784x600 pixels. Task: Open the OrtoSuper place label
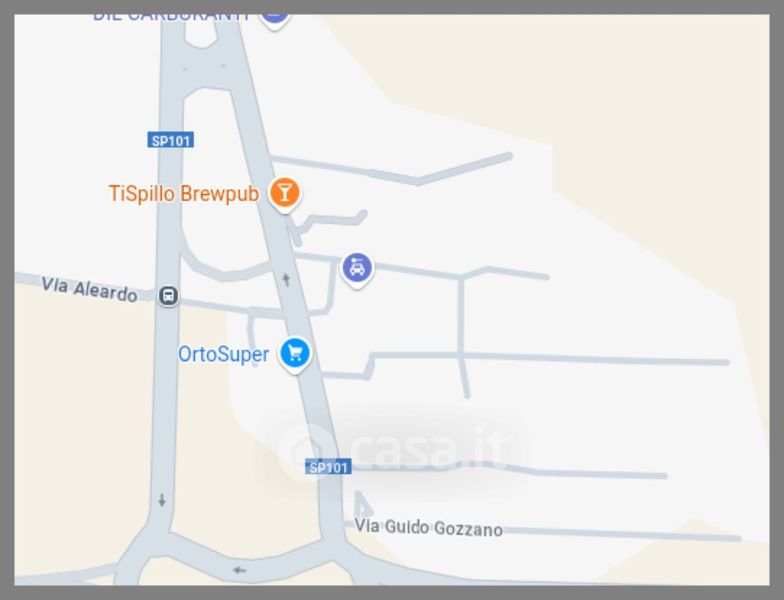[224, 354]
